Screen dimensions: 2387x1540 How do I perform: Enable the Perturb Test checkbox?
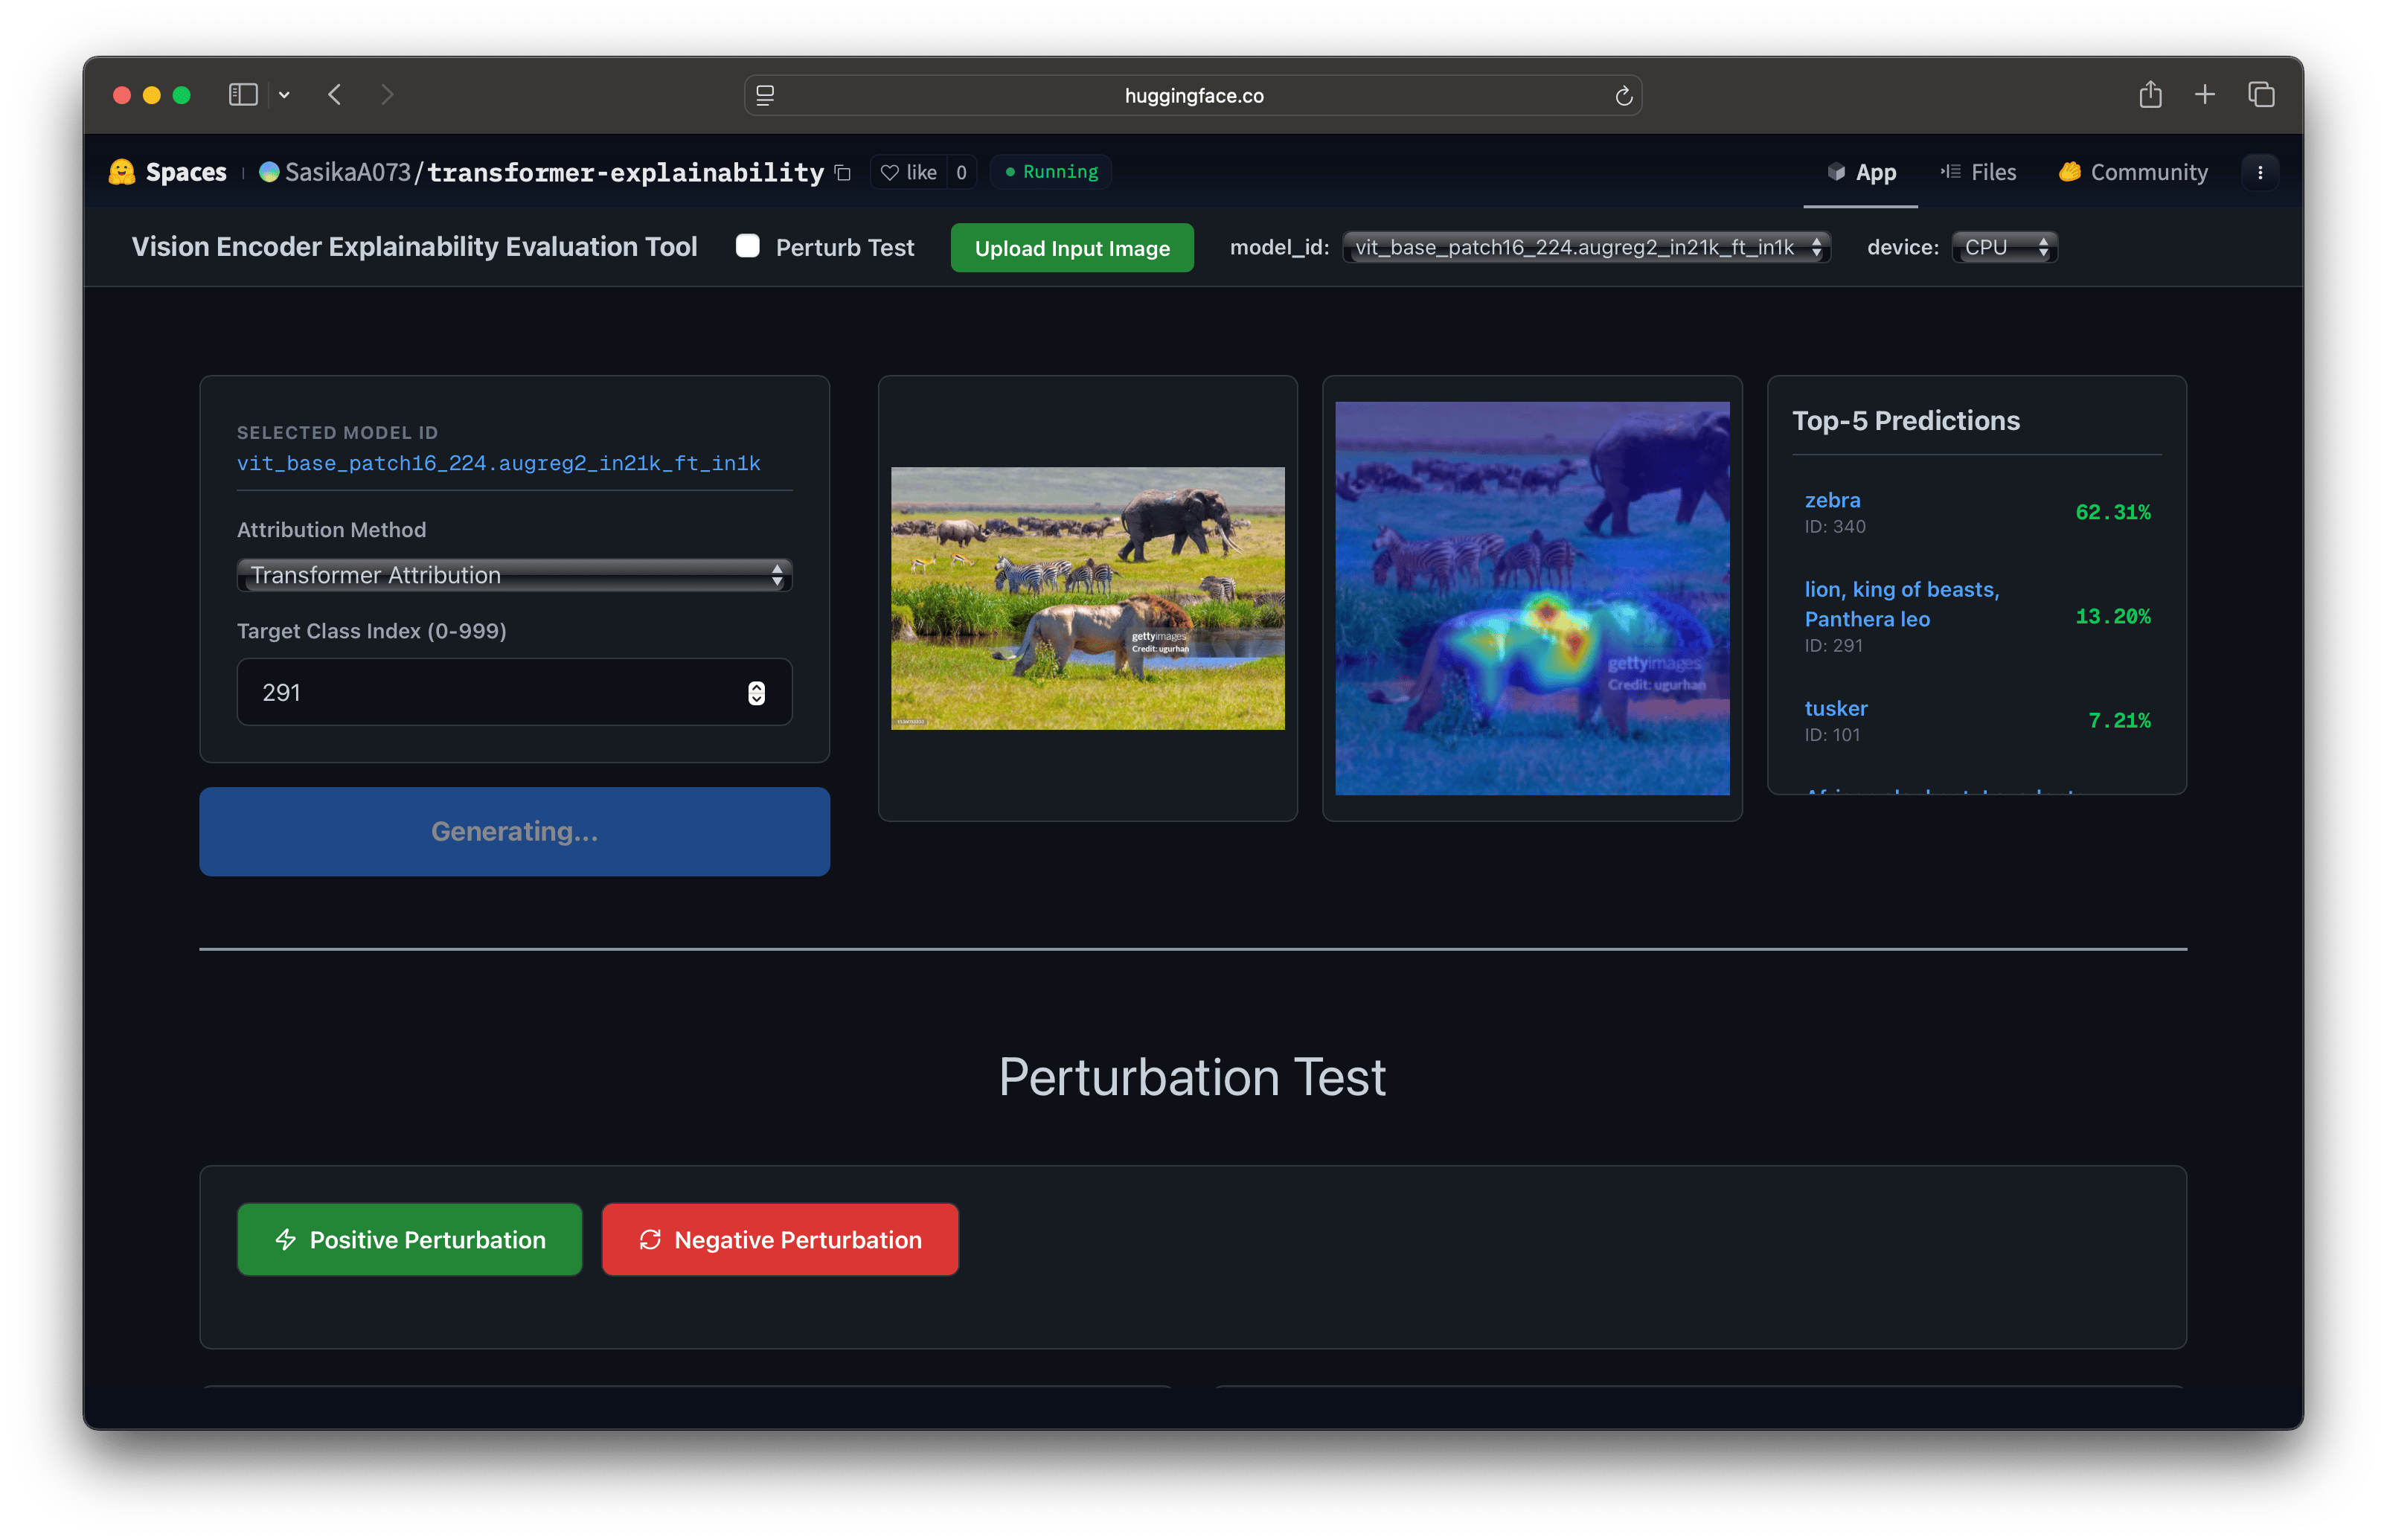pyautogui.click(x=748, y=246)
